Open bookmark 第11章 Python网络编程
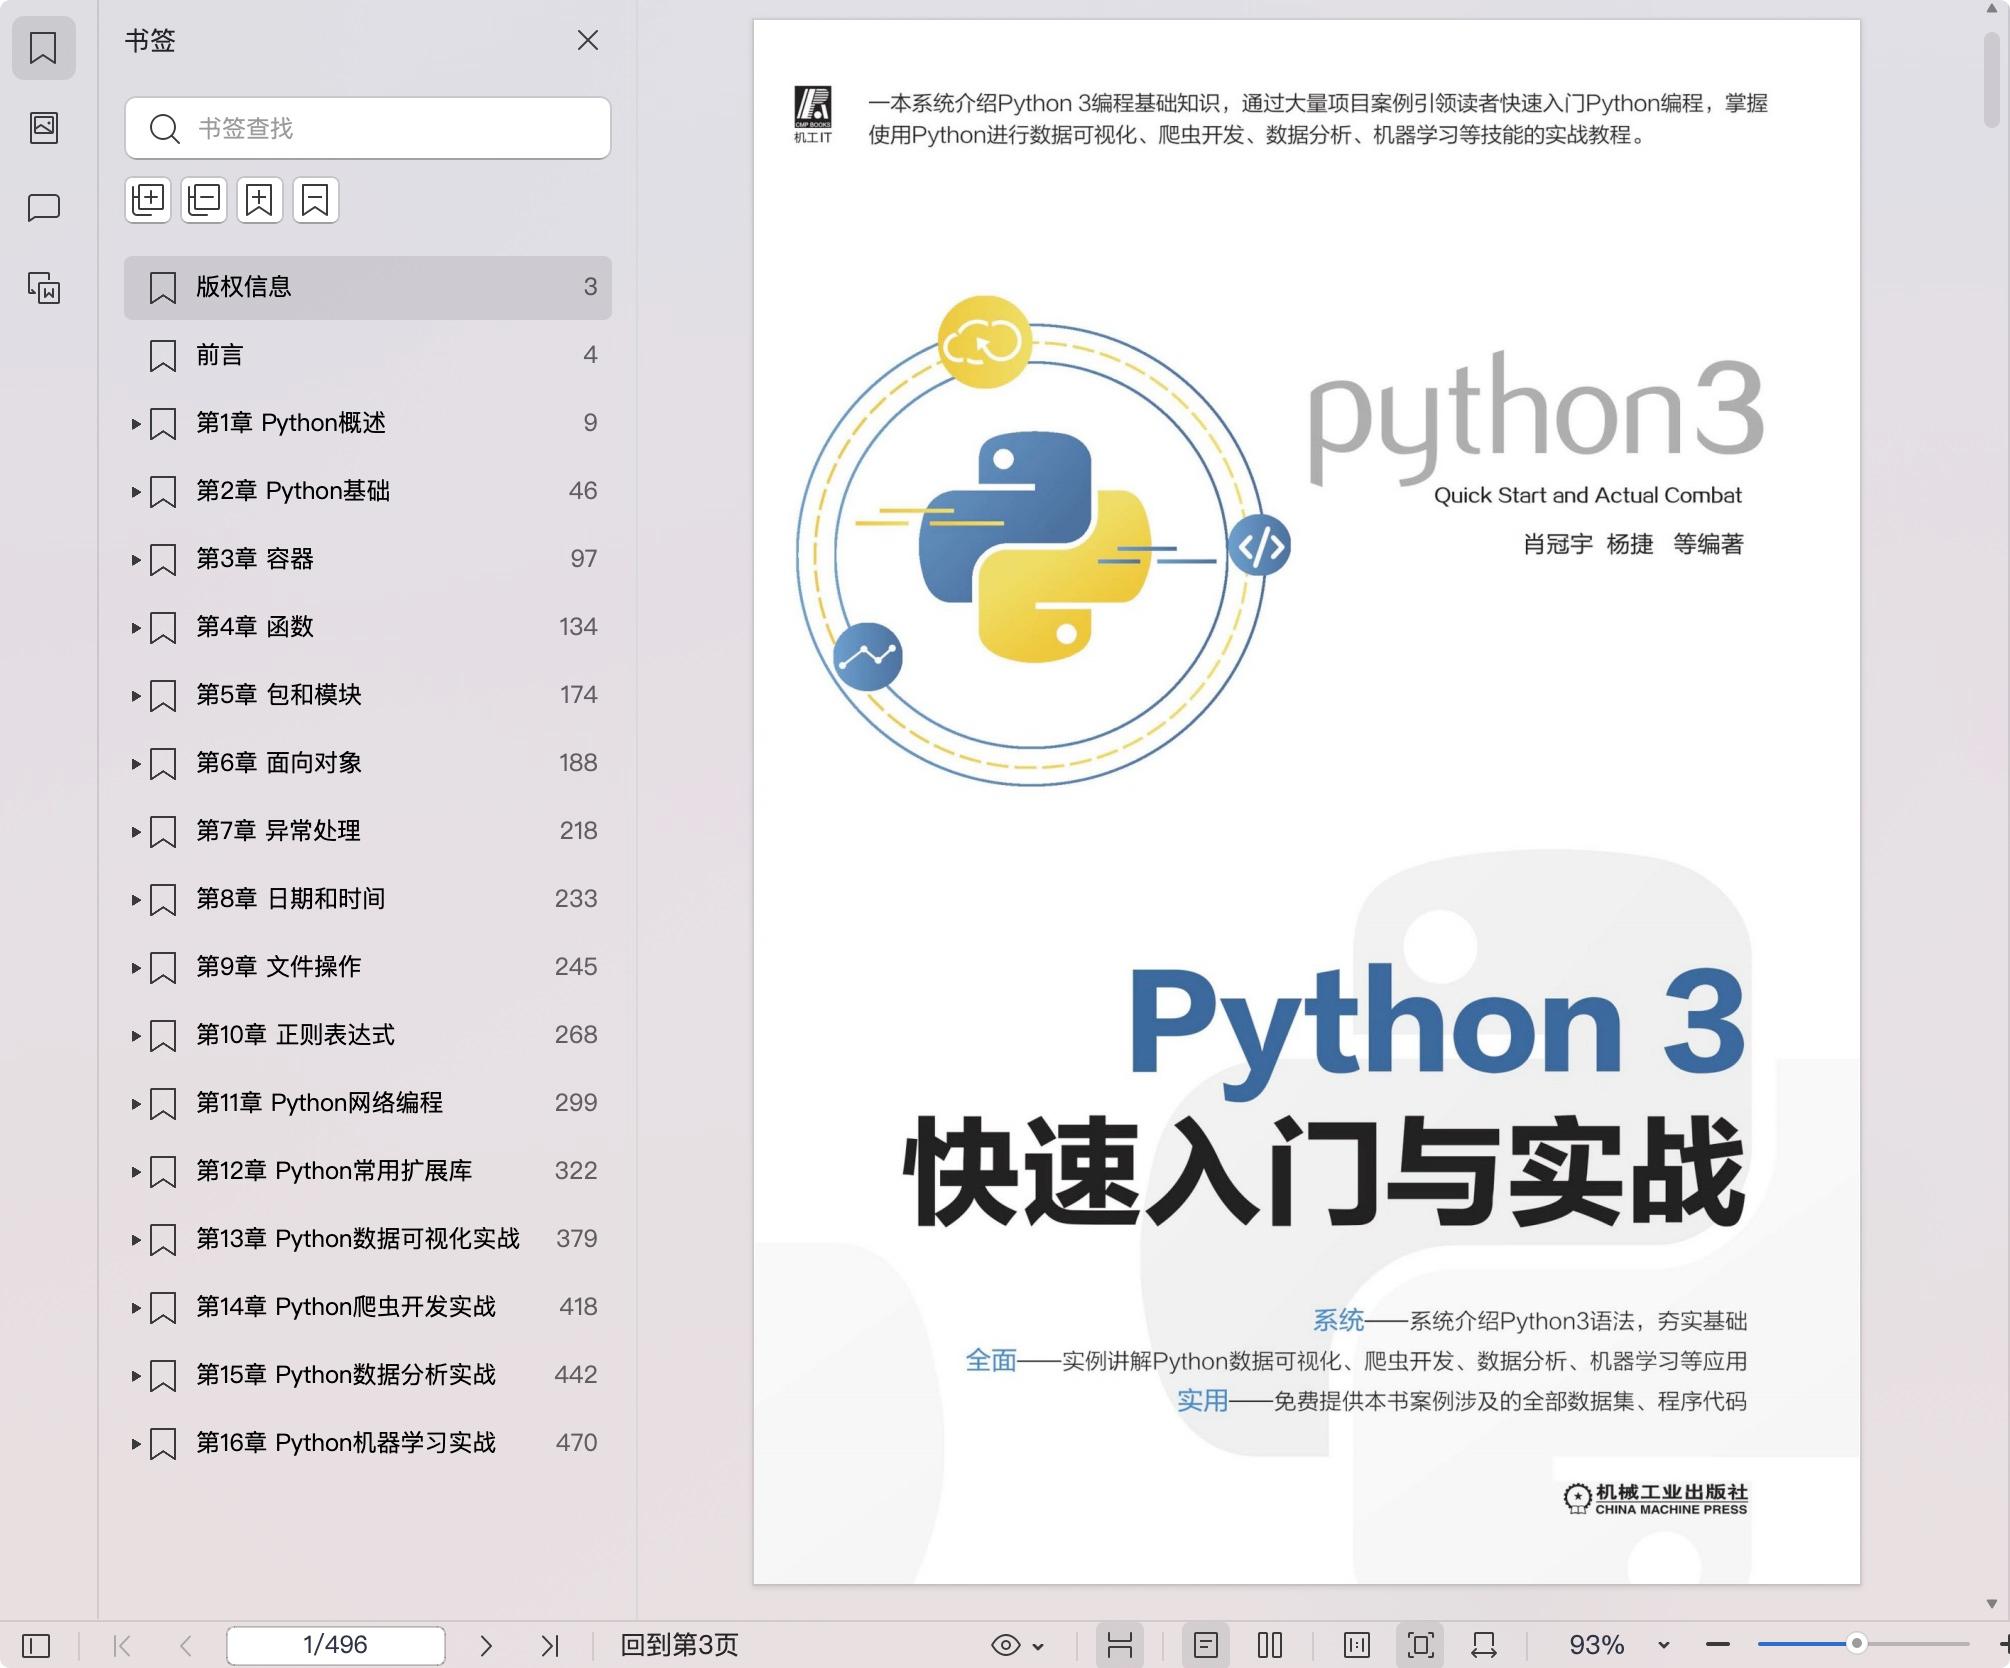Screen dimensions: 2010x1668 (367, 1103)
